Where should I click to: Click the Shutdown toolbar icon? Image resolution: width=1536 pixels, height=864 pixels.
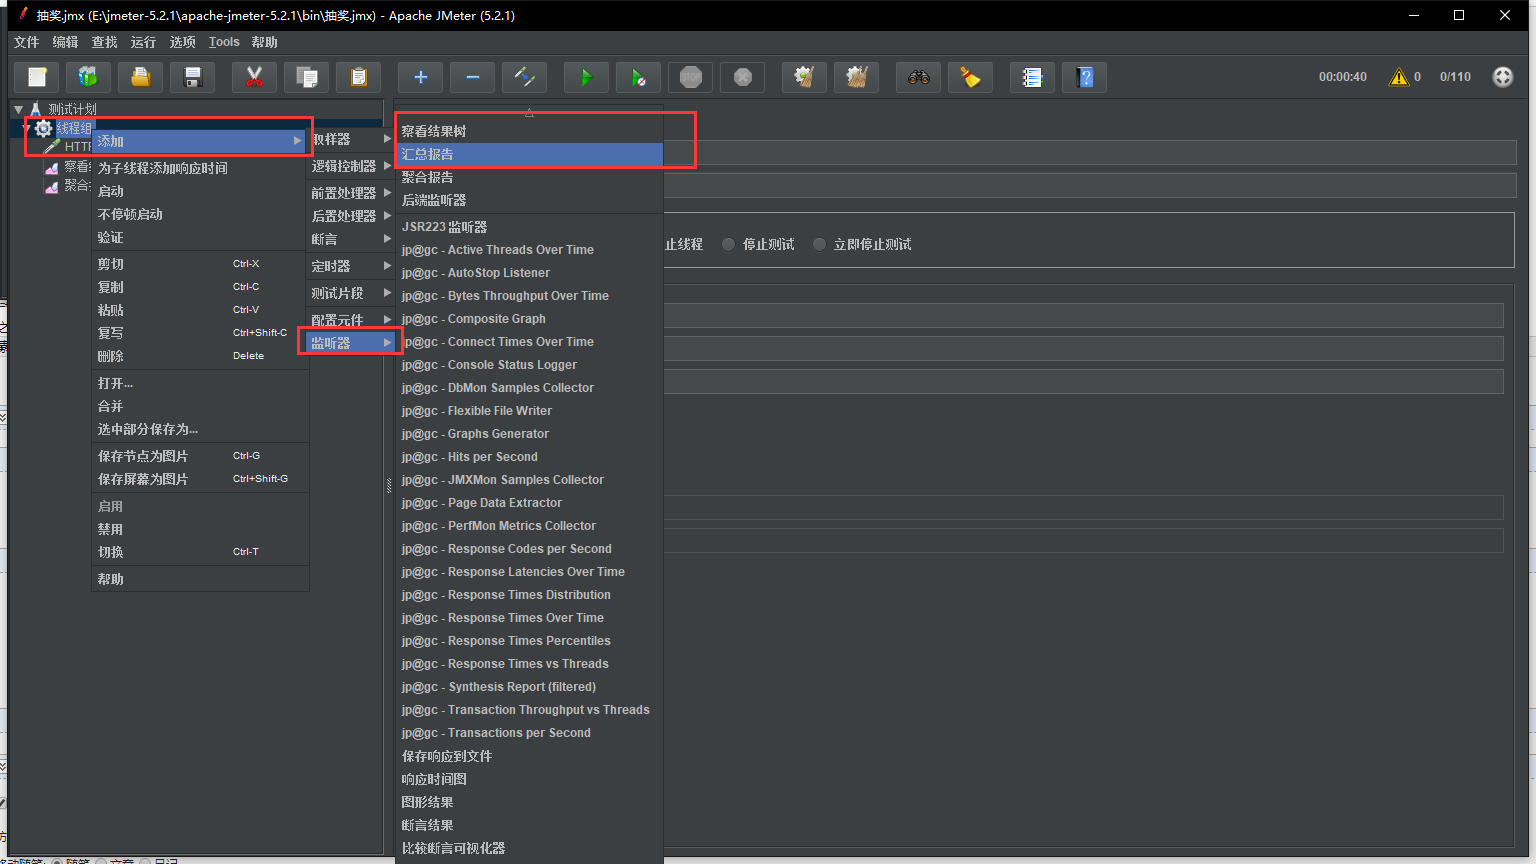pos(743,77)
